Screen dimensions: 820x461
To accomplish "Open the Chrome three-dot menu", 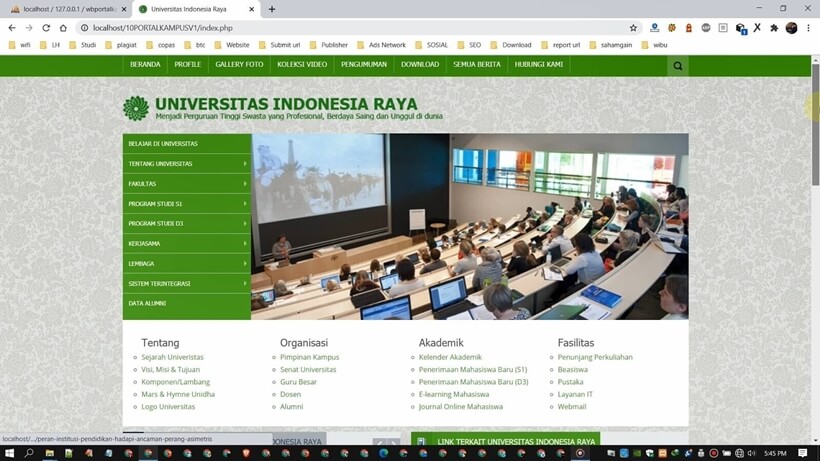I will (x=808, y=28).
